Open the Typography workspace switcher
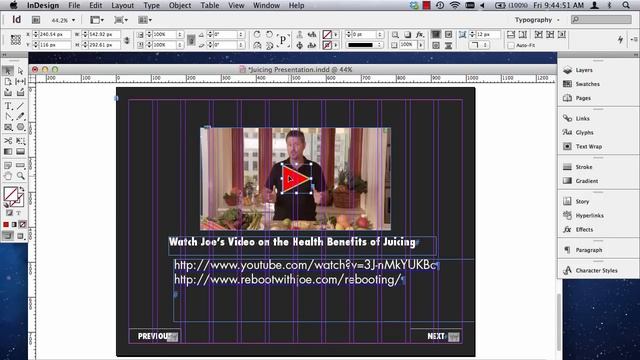 [x=537, y=20]
